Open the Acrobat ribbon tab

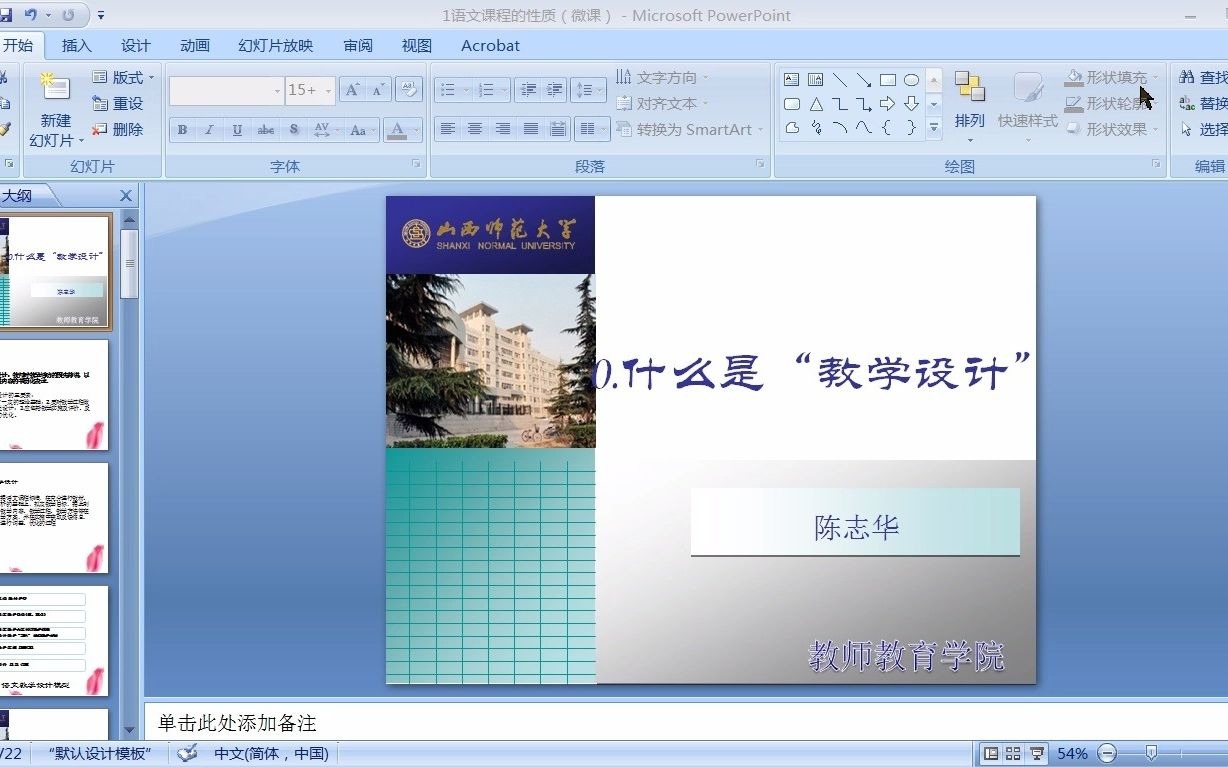[489, 45]
